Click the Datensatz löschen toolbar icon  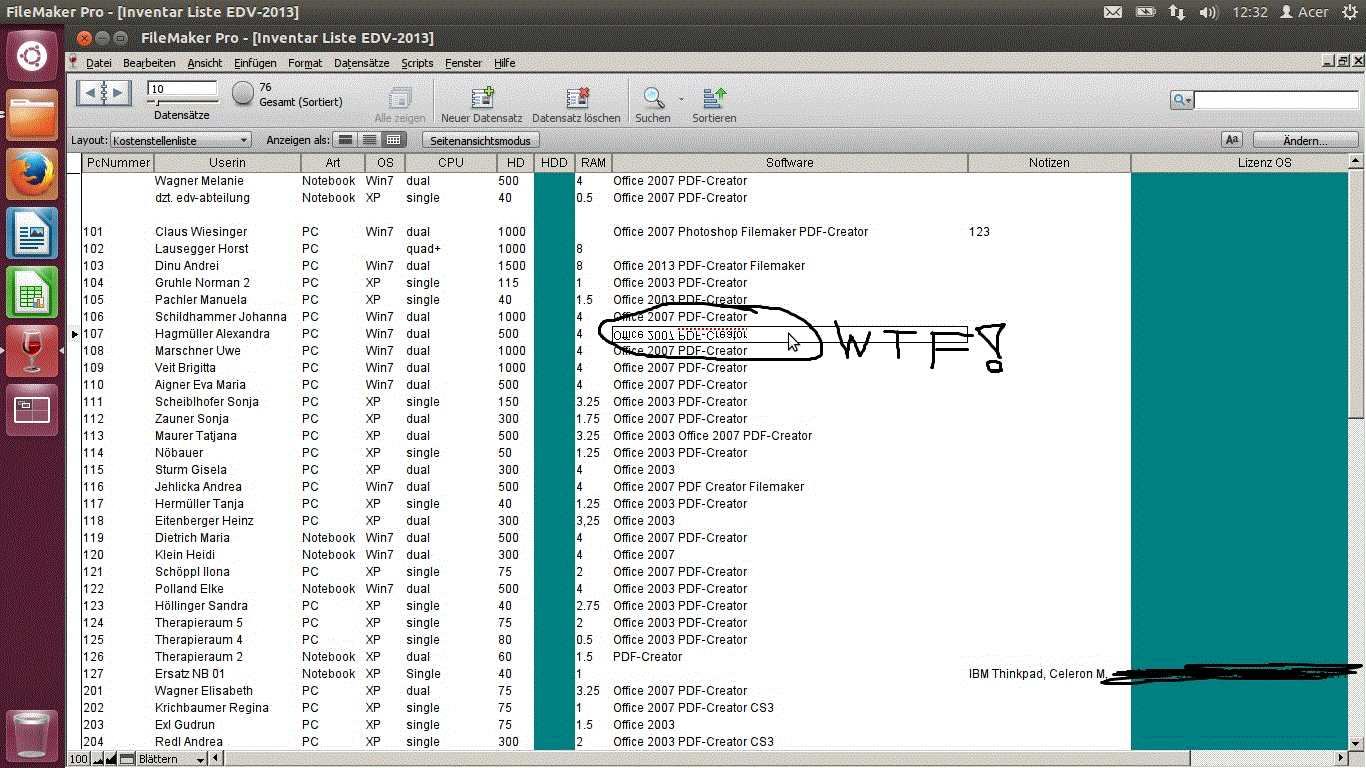tap(577, 97)
